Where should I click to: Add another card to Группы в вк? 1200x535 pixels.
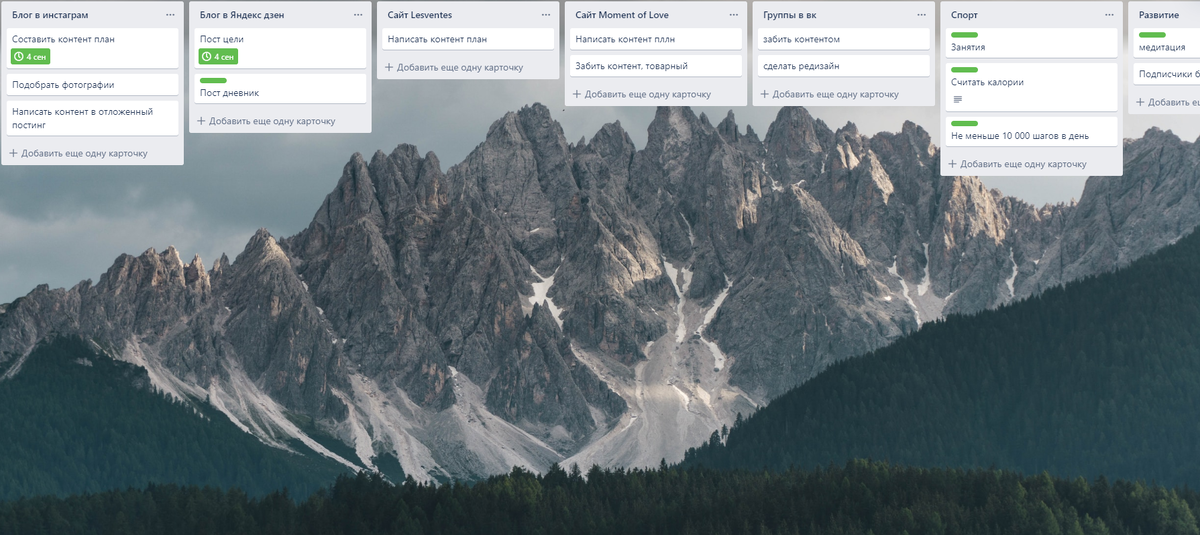tap(829, 94)
